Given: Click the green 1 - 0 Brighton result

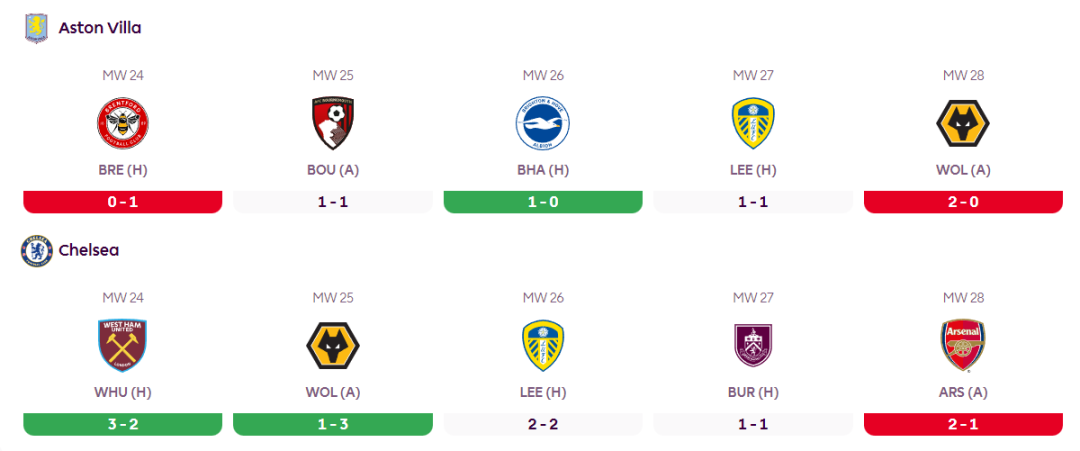Looking at the screenshot, I should [543, 201].
